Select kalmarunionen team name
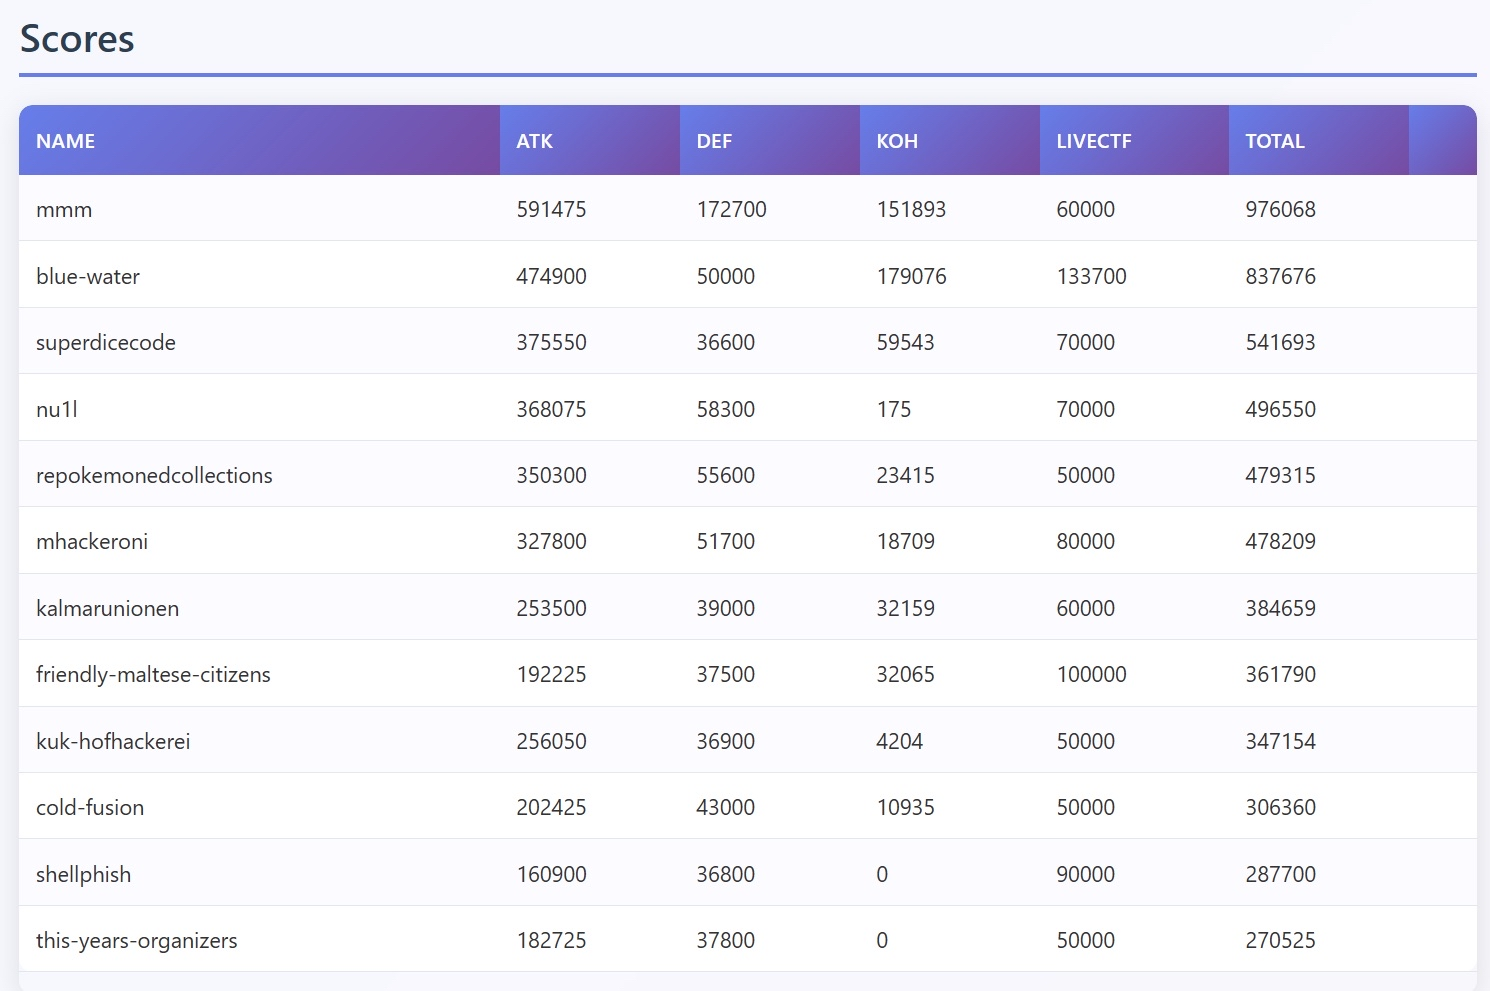The image size is (1490, 991). [x=108, y=609]
